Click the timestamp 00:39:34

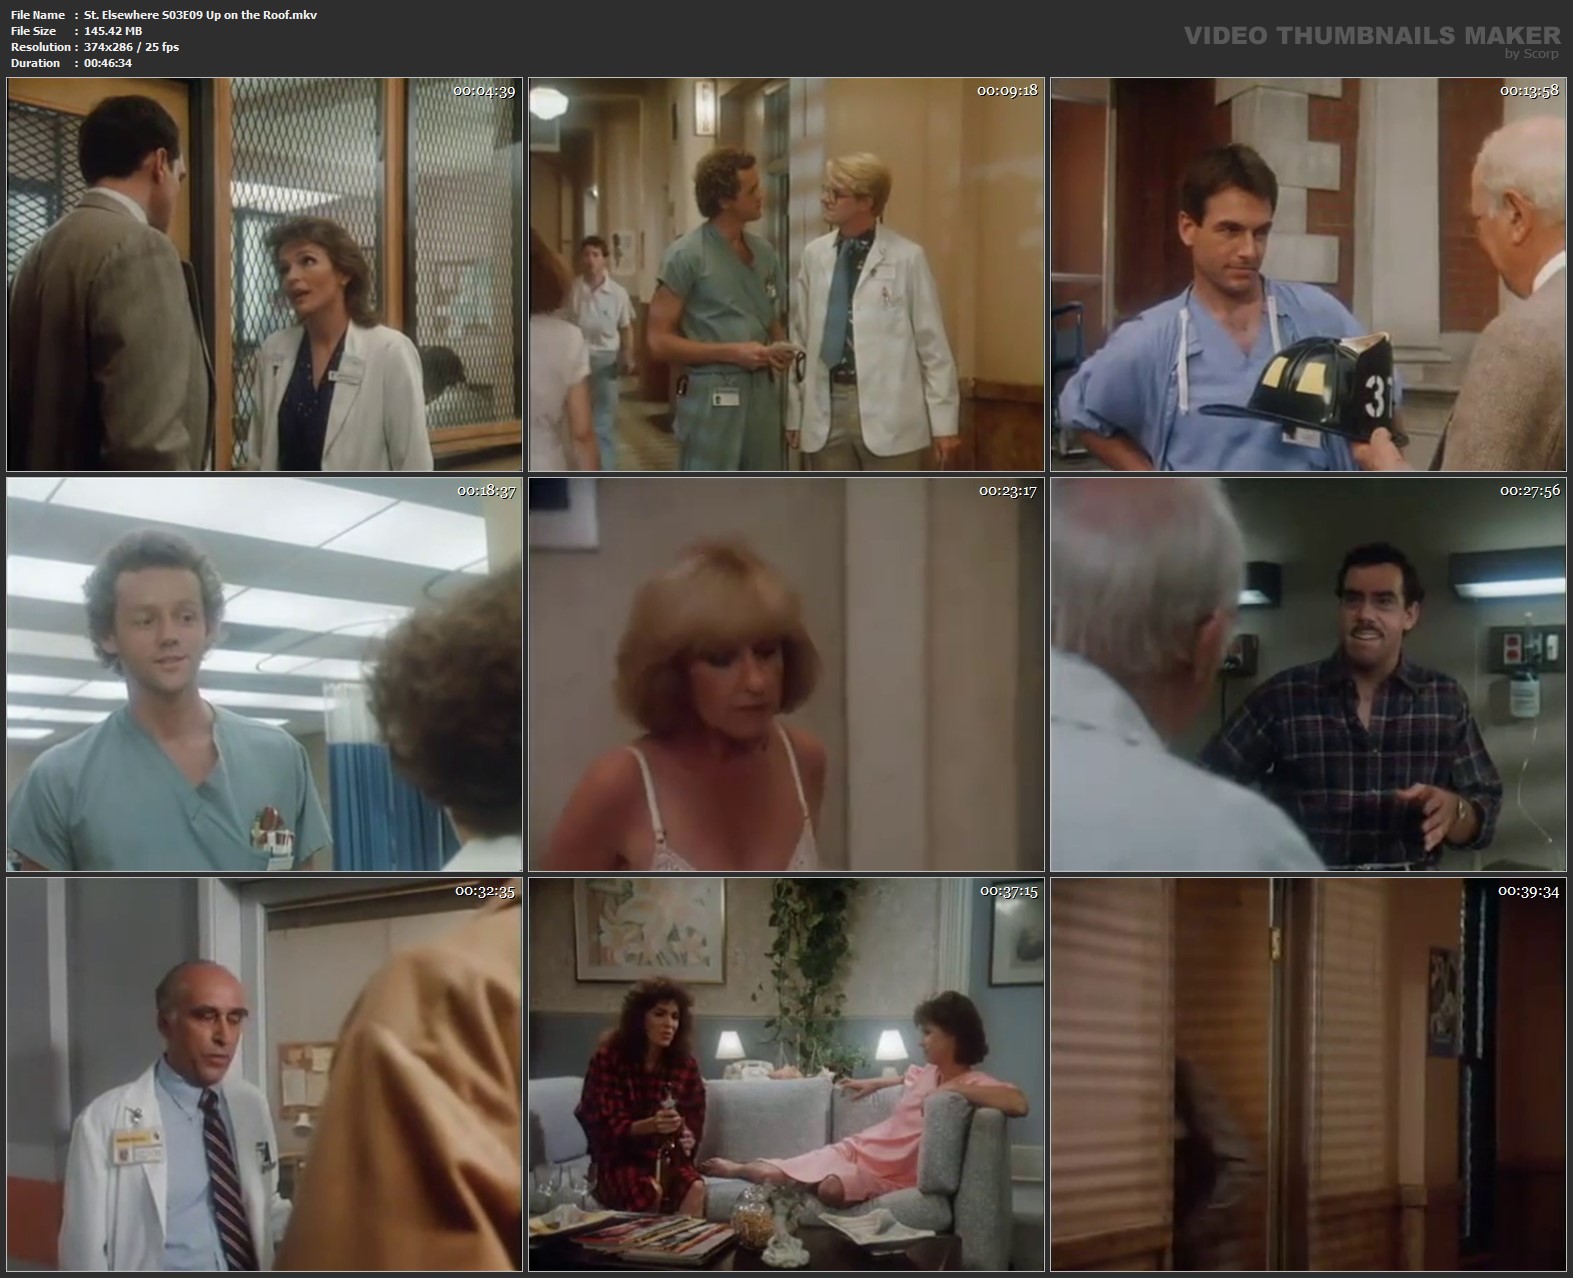(1529, 891)
